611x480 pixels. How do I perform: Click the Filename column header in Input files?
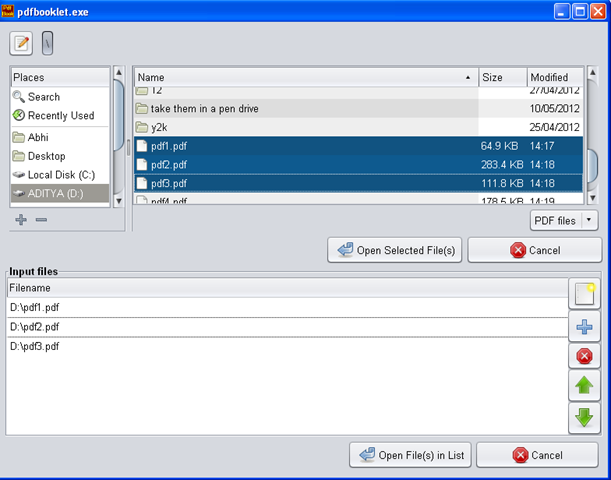tap(288, 288)
